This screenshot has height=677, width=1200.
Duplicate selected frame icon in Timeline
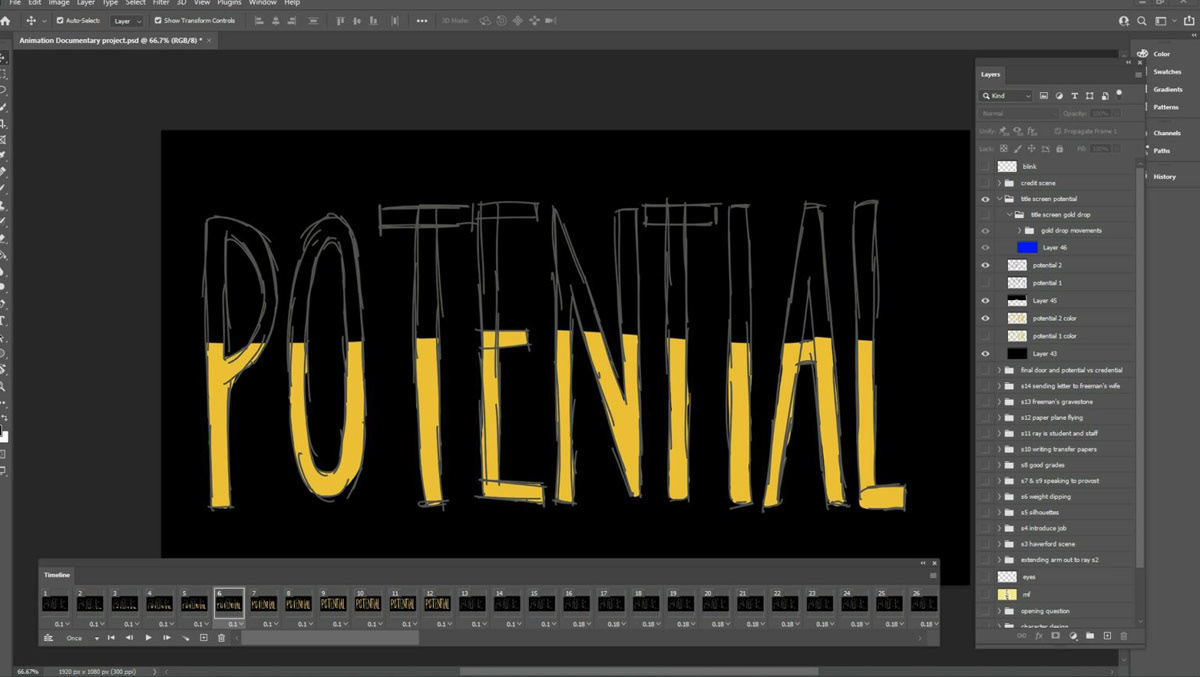204,638
